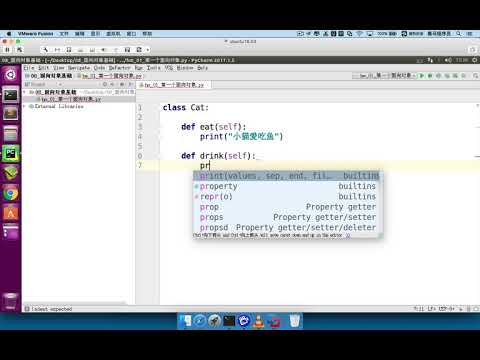The height and width of the screenshot is (360, 480).
Task: Click the green Run button in PyCharm toolbar
Action: tap(422, 76)
